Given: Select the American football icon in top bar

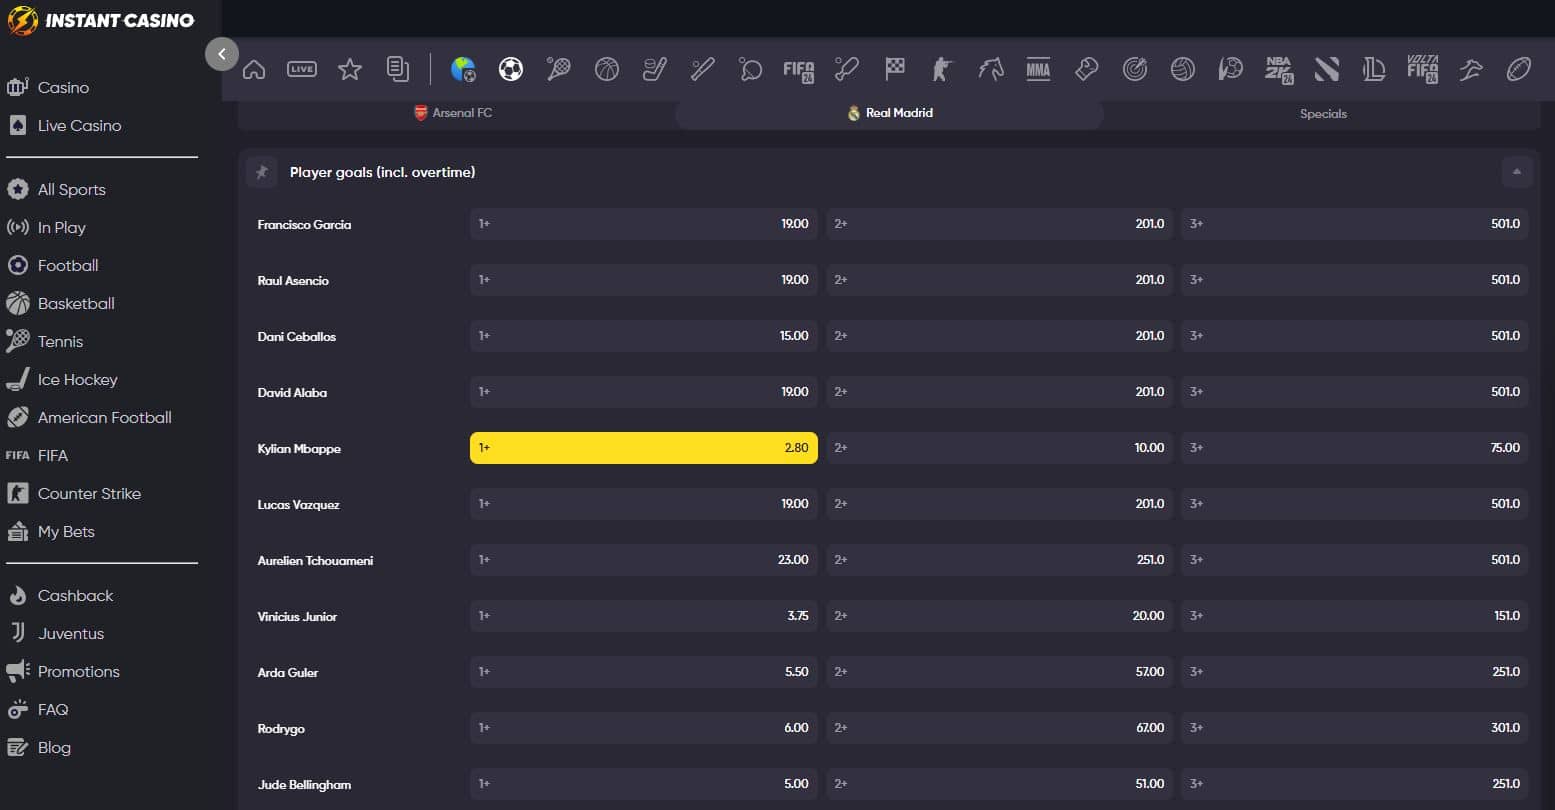Looking at the screenshot, I should [1518, 69].
